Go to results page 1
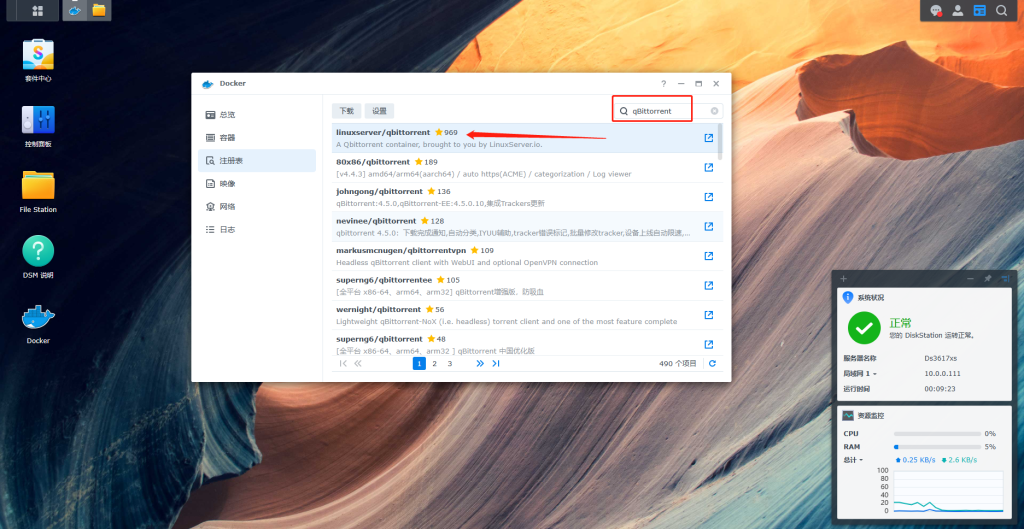The image size is (1024, 529). point(419,363)
